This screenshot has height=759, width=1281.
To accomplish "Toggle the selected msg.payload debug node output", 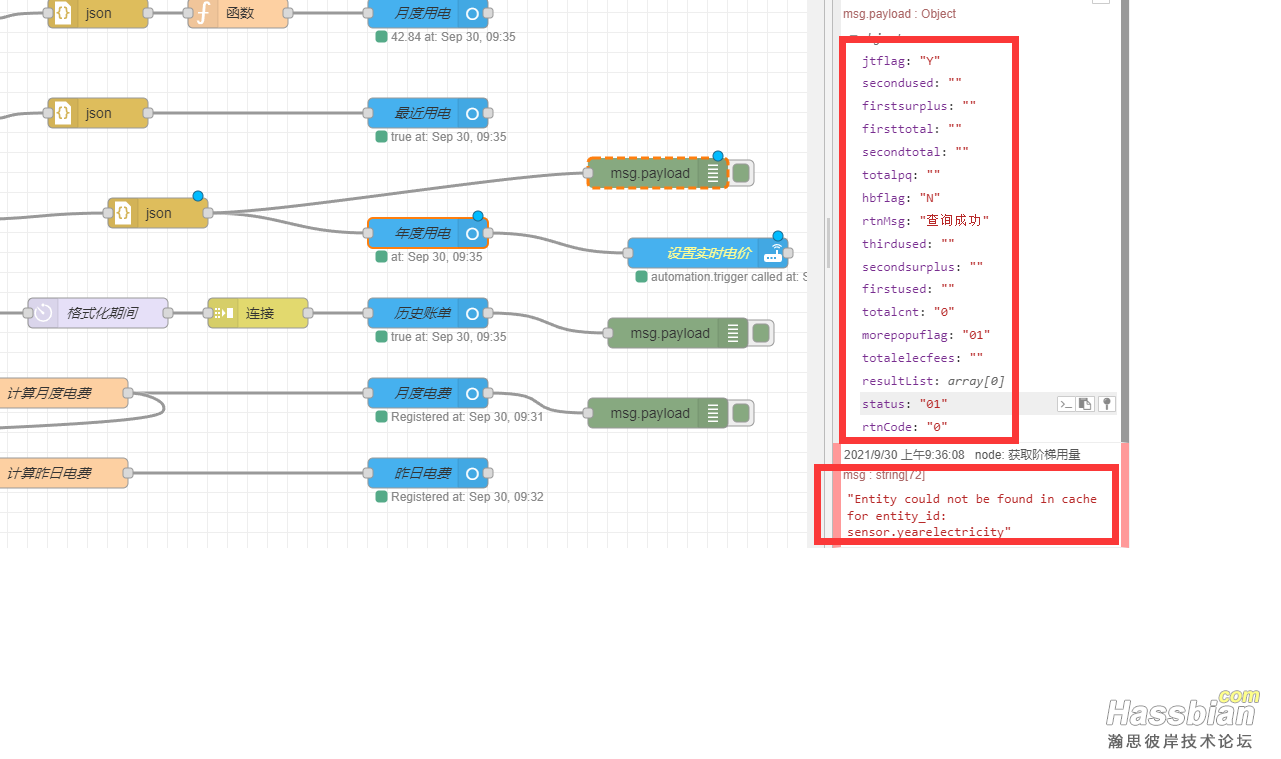I will tap(741, 173).
